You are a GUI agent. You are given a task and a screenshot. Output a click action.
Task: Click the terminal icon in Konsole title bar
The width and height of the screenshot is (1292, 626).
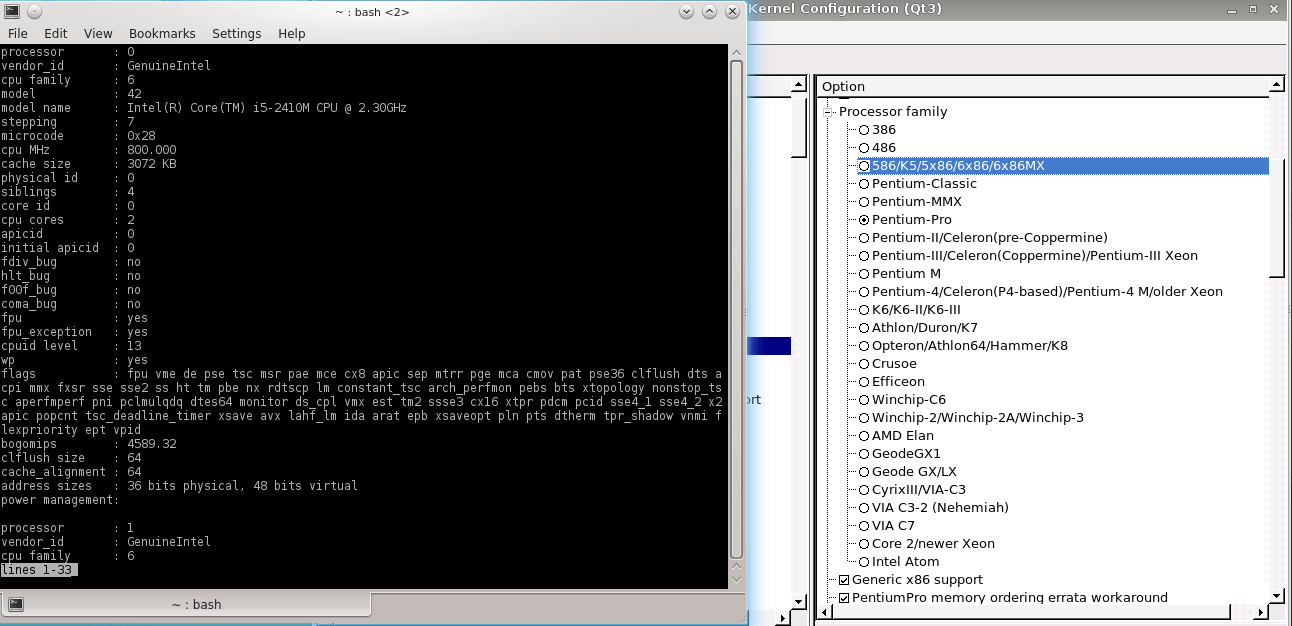[x=12, y=11]
